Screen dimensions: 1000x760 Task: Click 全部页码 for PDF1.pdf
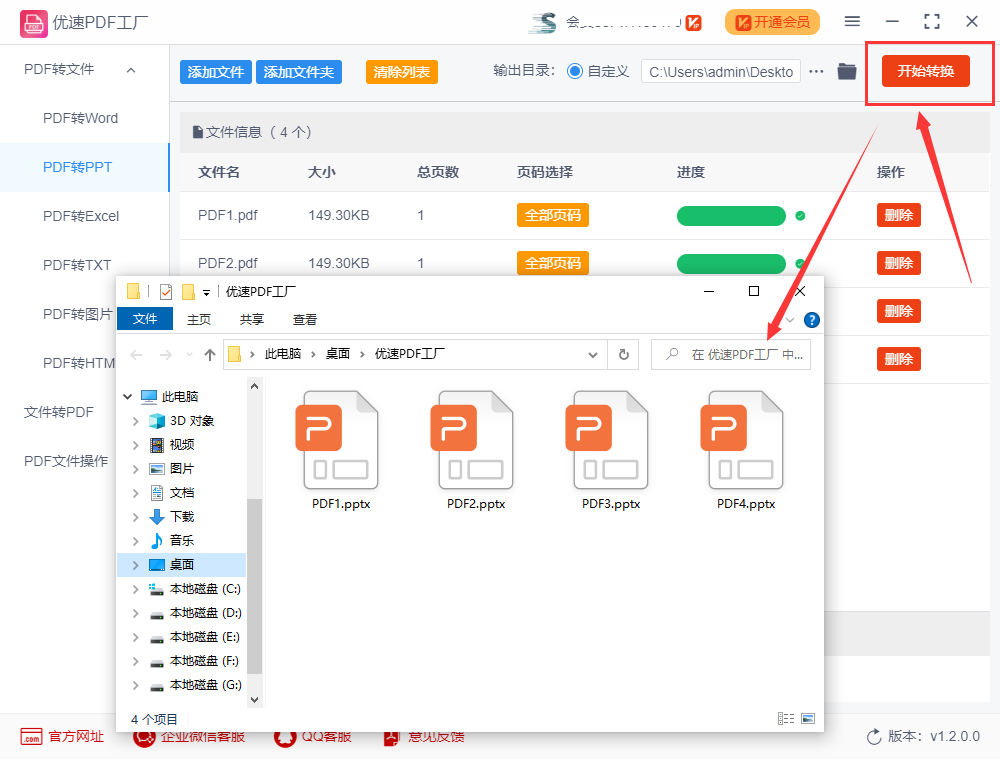point(552,216)
